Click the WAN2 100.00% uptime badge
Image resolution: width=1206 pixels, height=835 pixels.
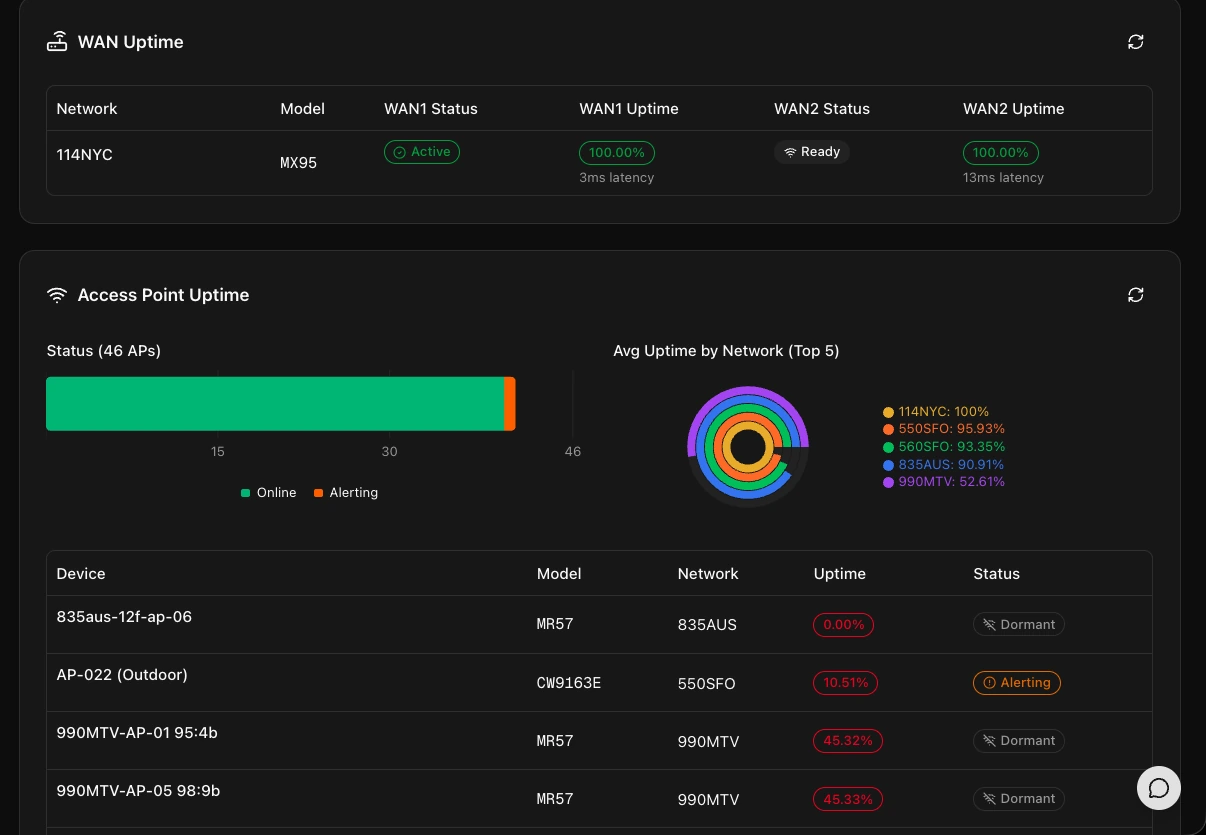point(1001,153)
